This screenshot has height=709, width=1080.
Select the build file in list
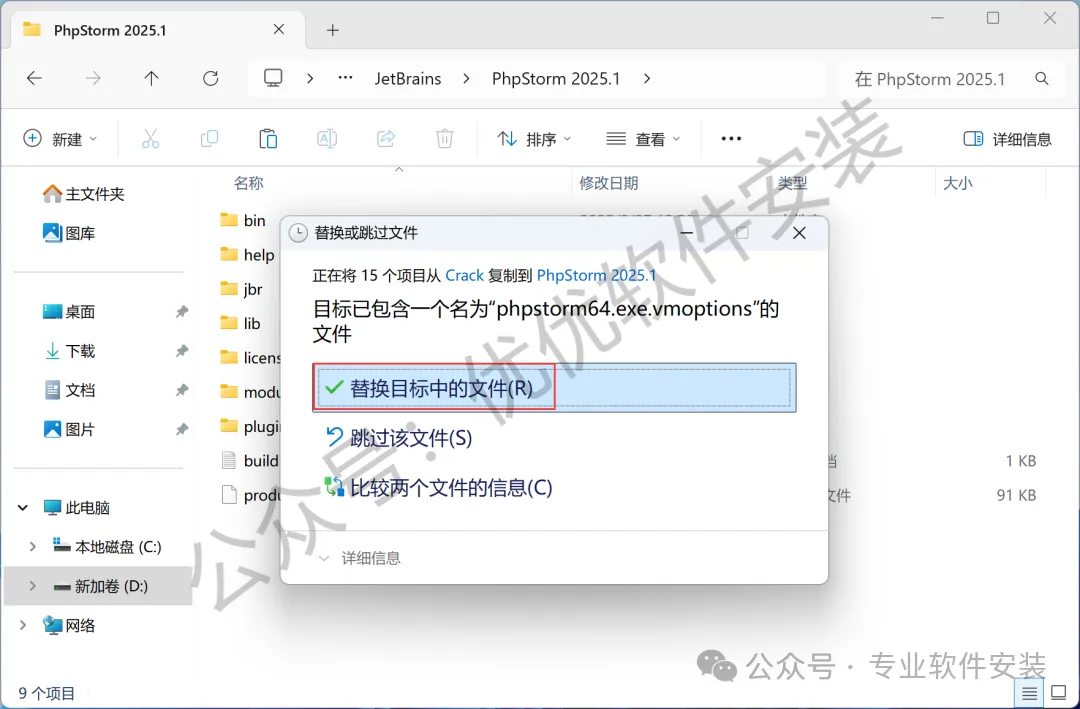(249, 461)
